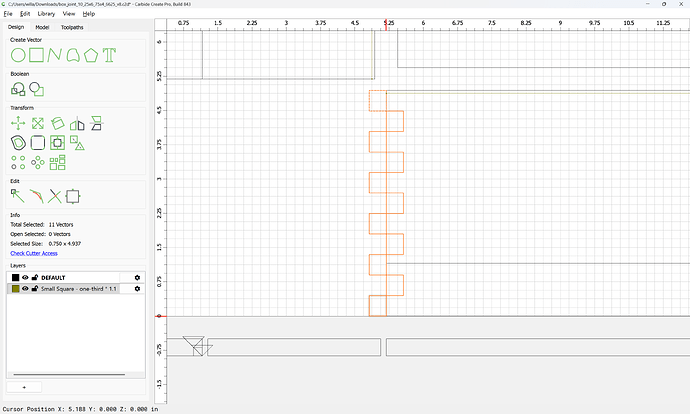
Task: Choose the Polyline drawing tool
Action: tap(55, 55)
